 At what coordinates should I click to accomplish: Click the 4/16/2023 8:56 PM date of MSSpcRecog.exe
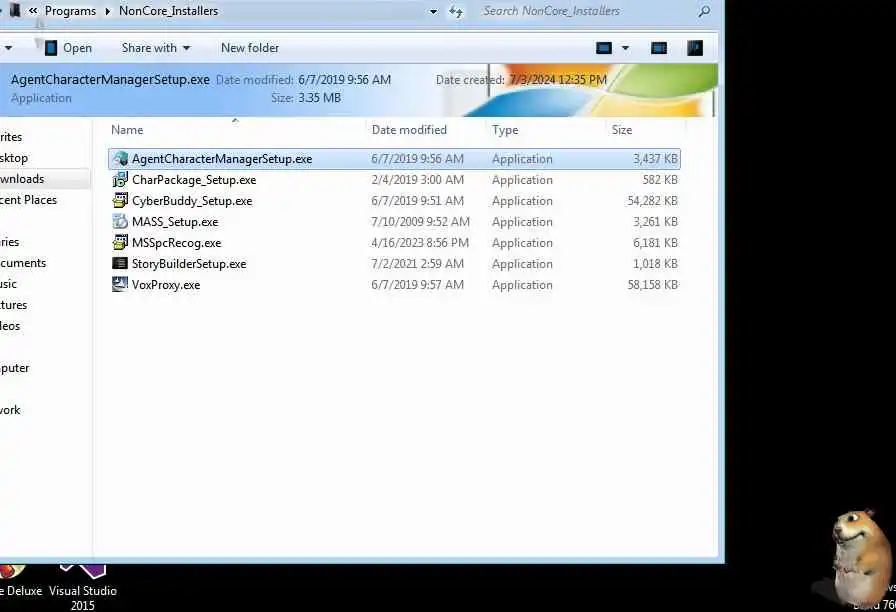coord(420,243)
